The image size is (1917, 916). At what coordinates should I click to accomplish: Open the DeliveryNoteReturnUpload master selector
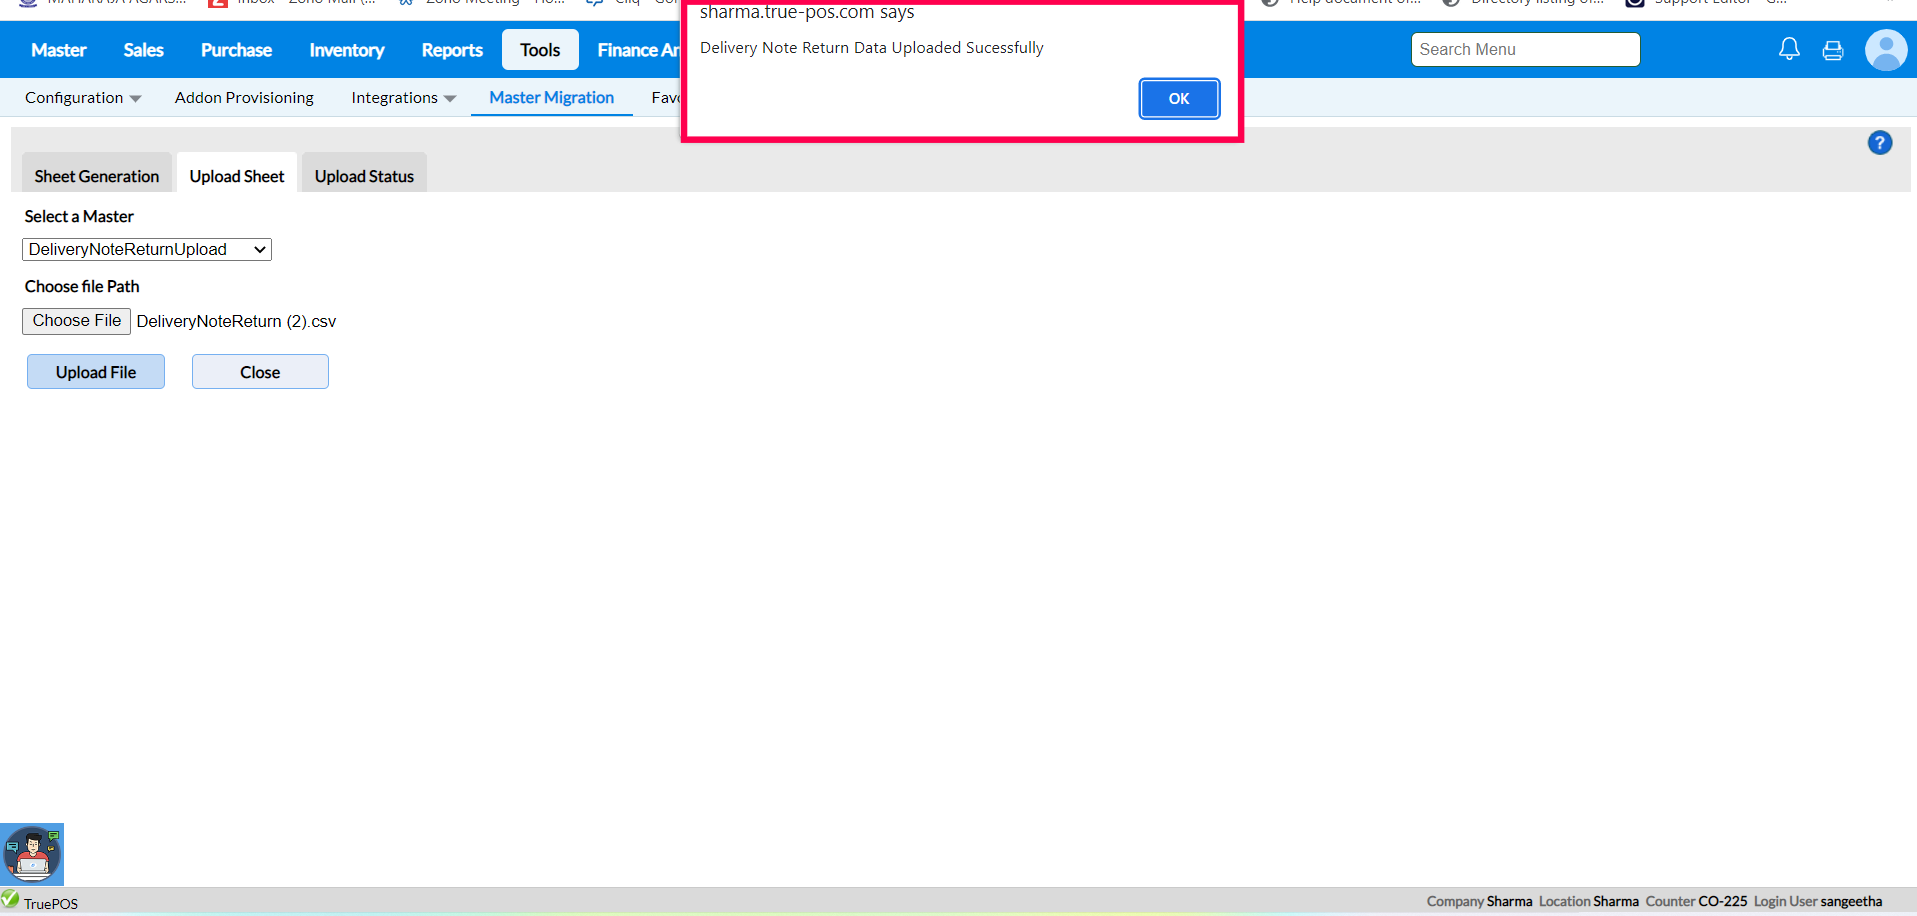[x=147, y=250]
